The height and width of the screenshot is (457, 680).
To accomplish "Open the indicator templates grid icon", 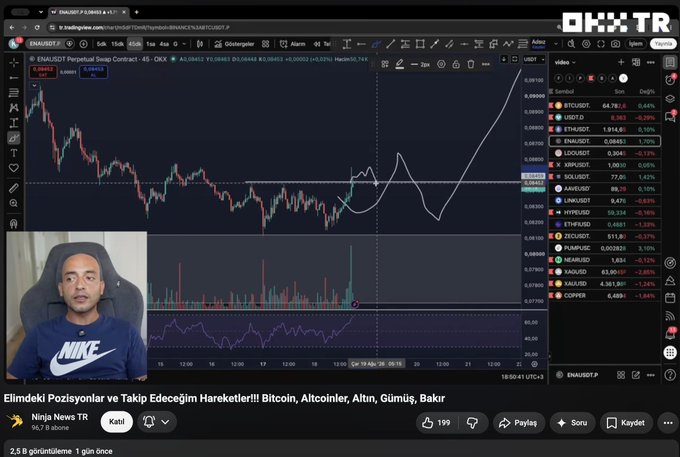I will point(265,44).
